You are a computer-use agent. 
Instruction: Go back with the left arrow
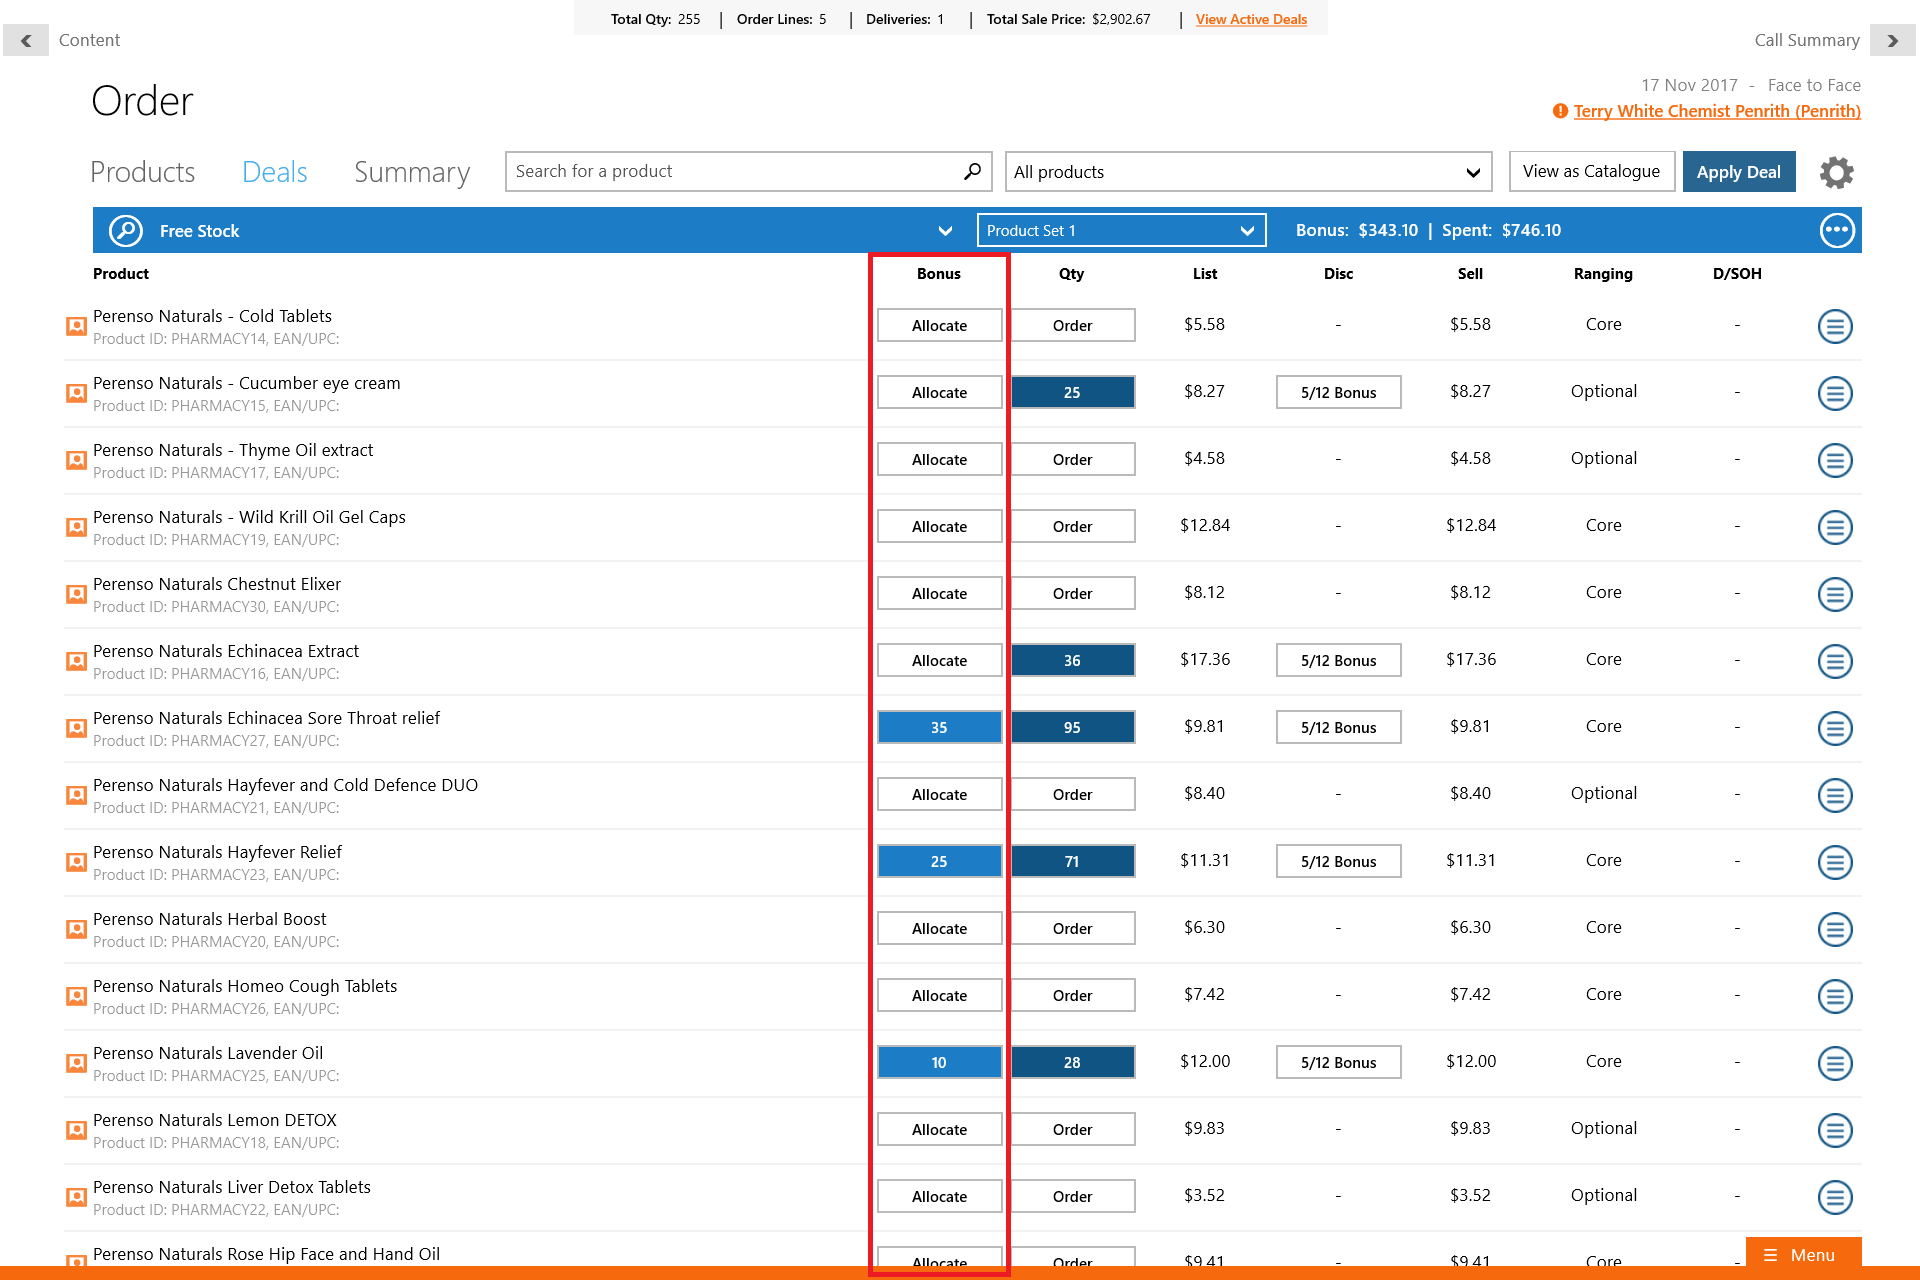26,40
